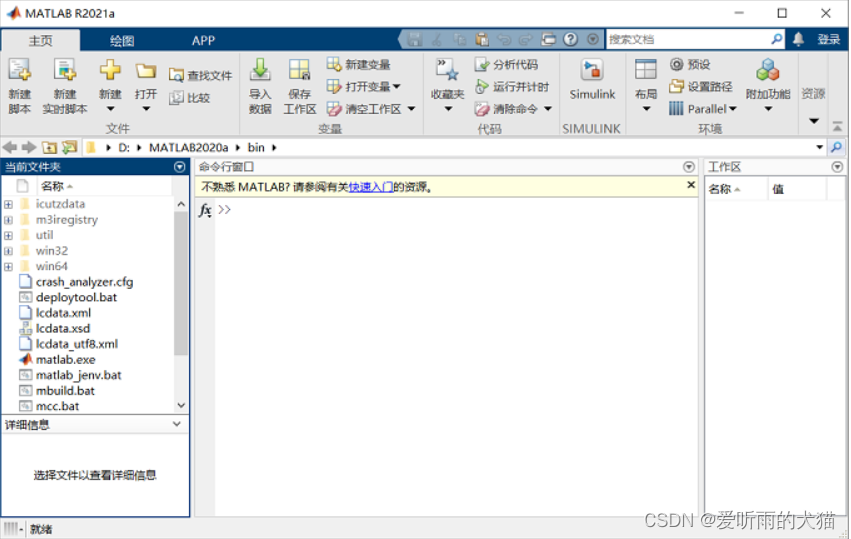Viewport: 851px width, 539px height.
Task: Expand the icutzdata folder
Action: (x=8, y=205)
